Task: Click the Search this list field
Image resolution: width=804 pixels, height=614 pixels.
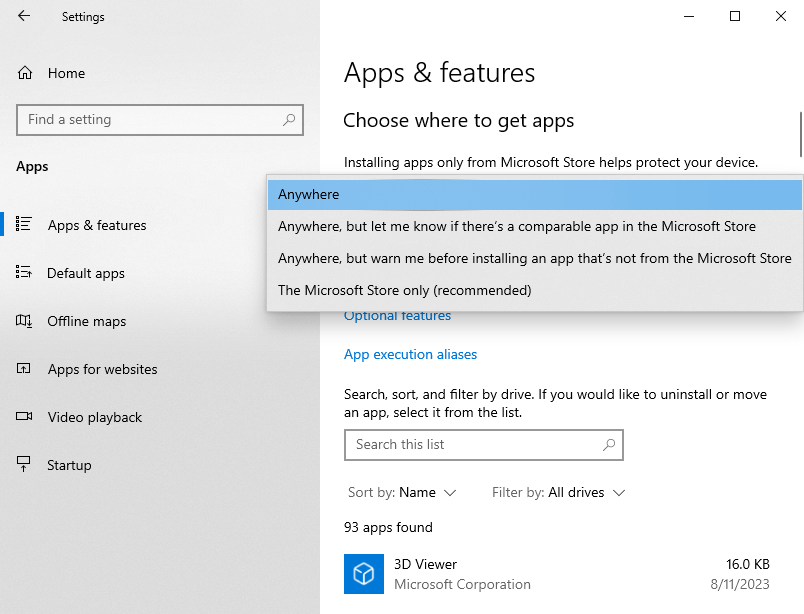Action: tap(473, 445)
